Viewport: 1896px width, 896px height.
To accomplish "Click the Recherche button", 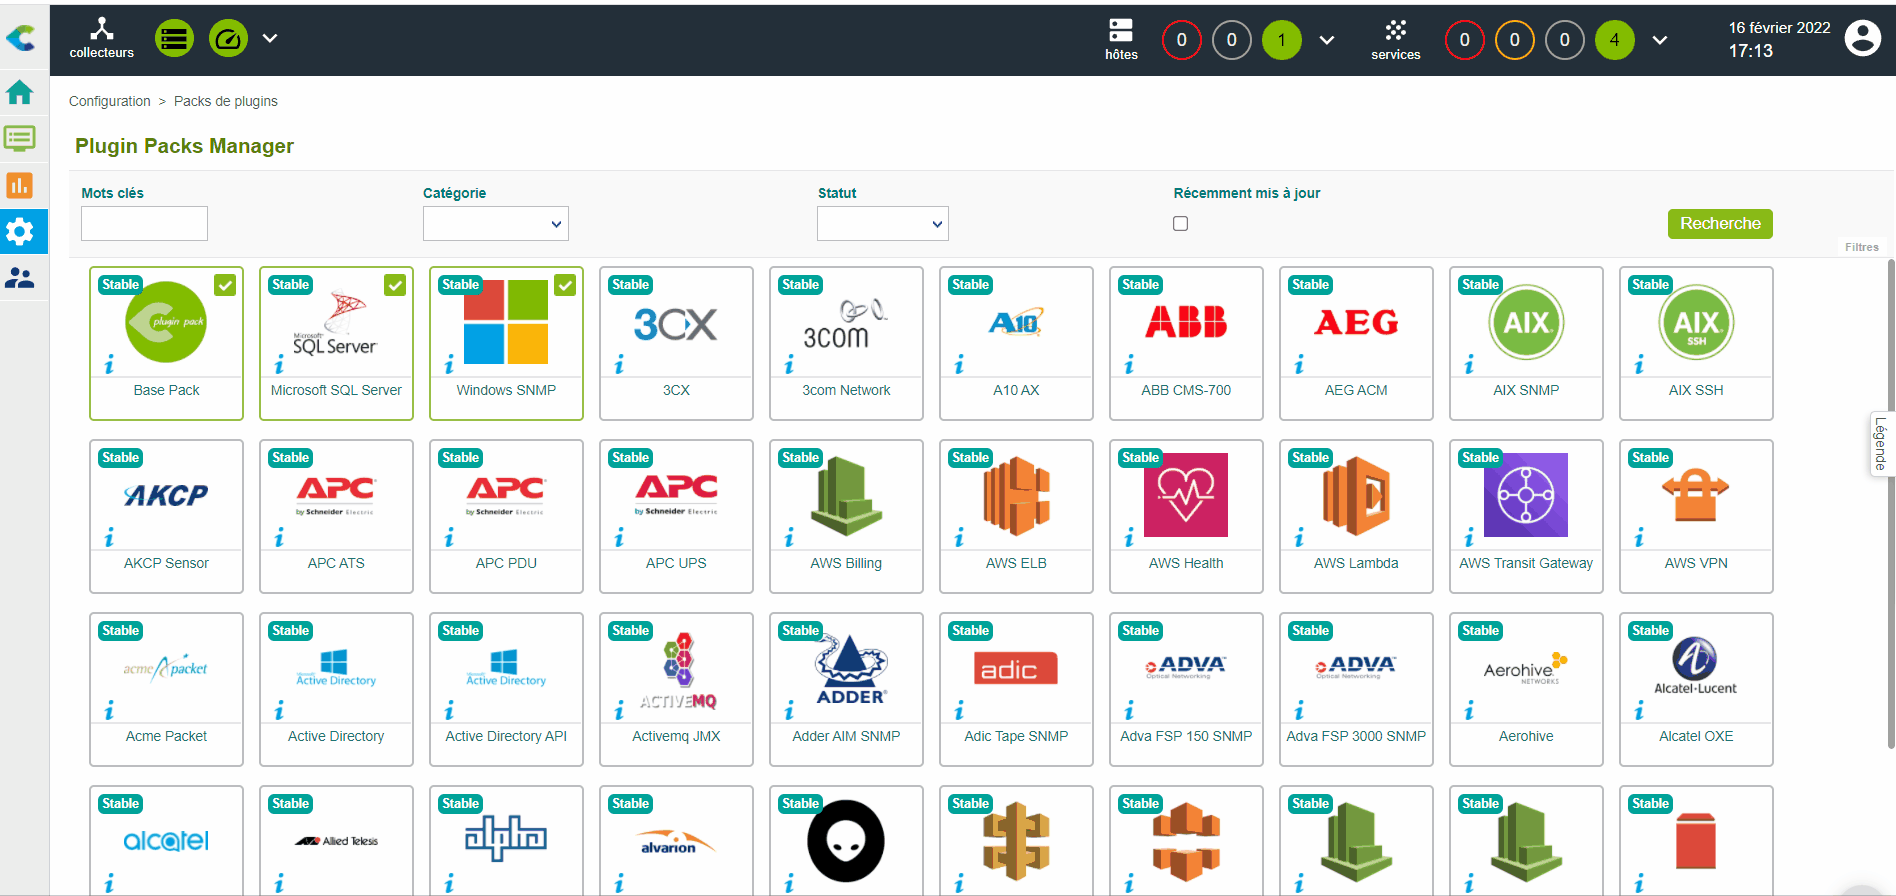I will [1719, 224].
